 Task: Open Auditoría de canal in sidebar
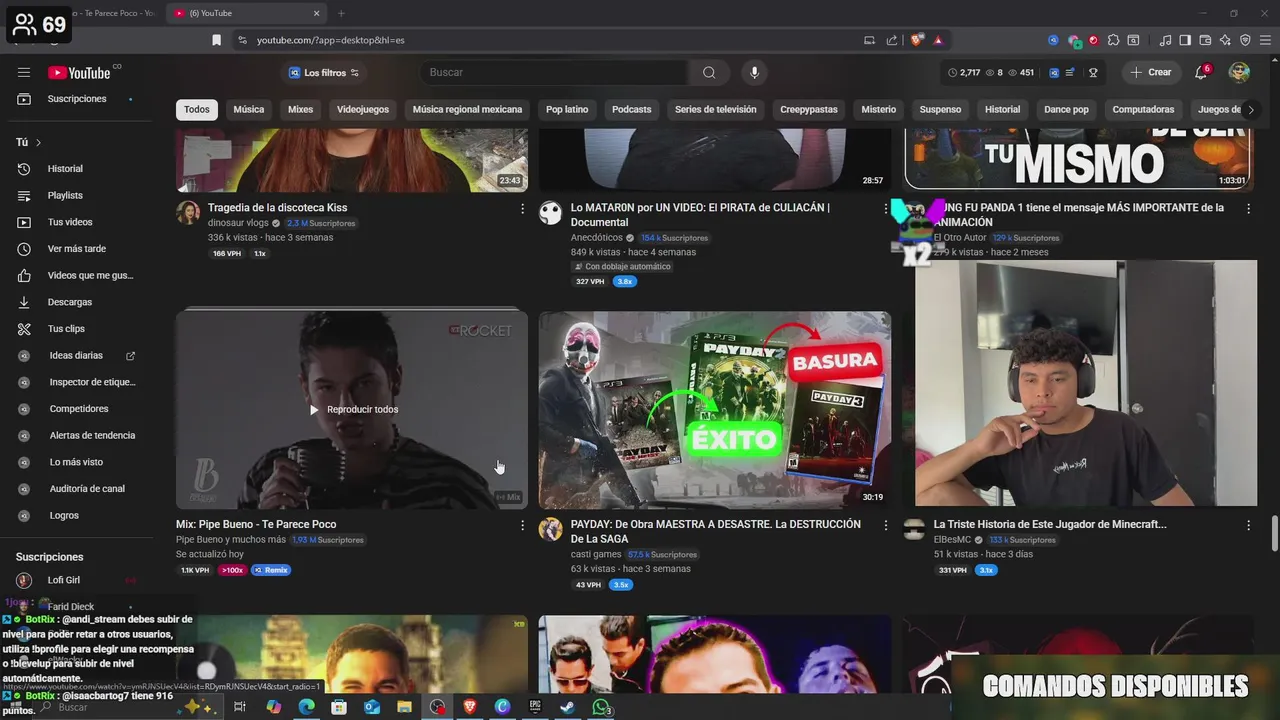point(79,489)
